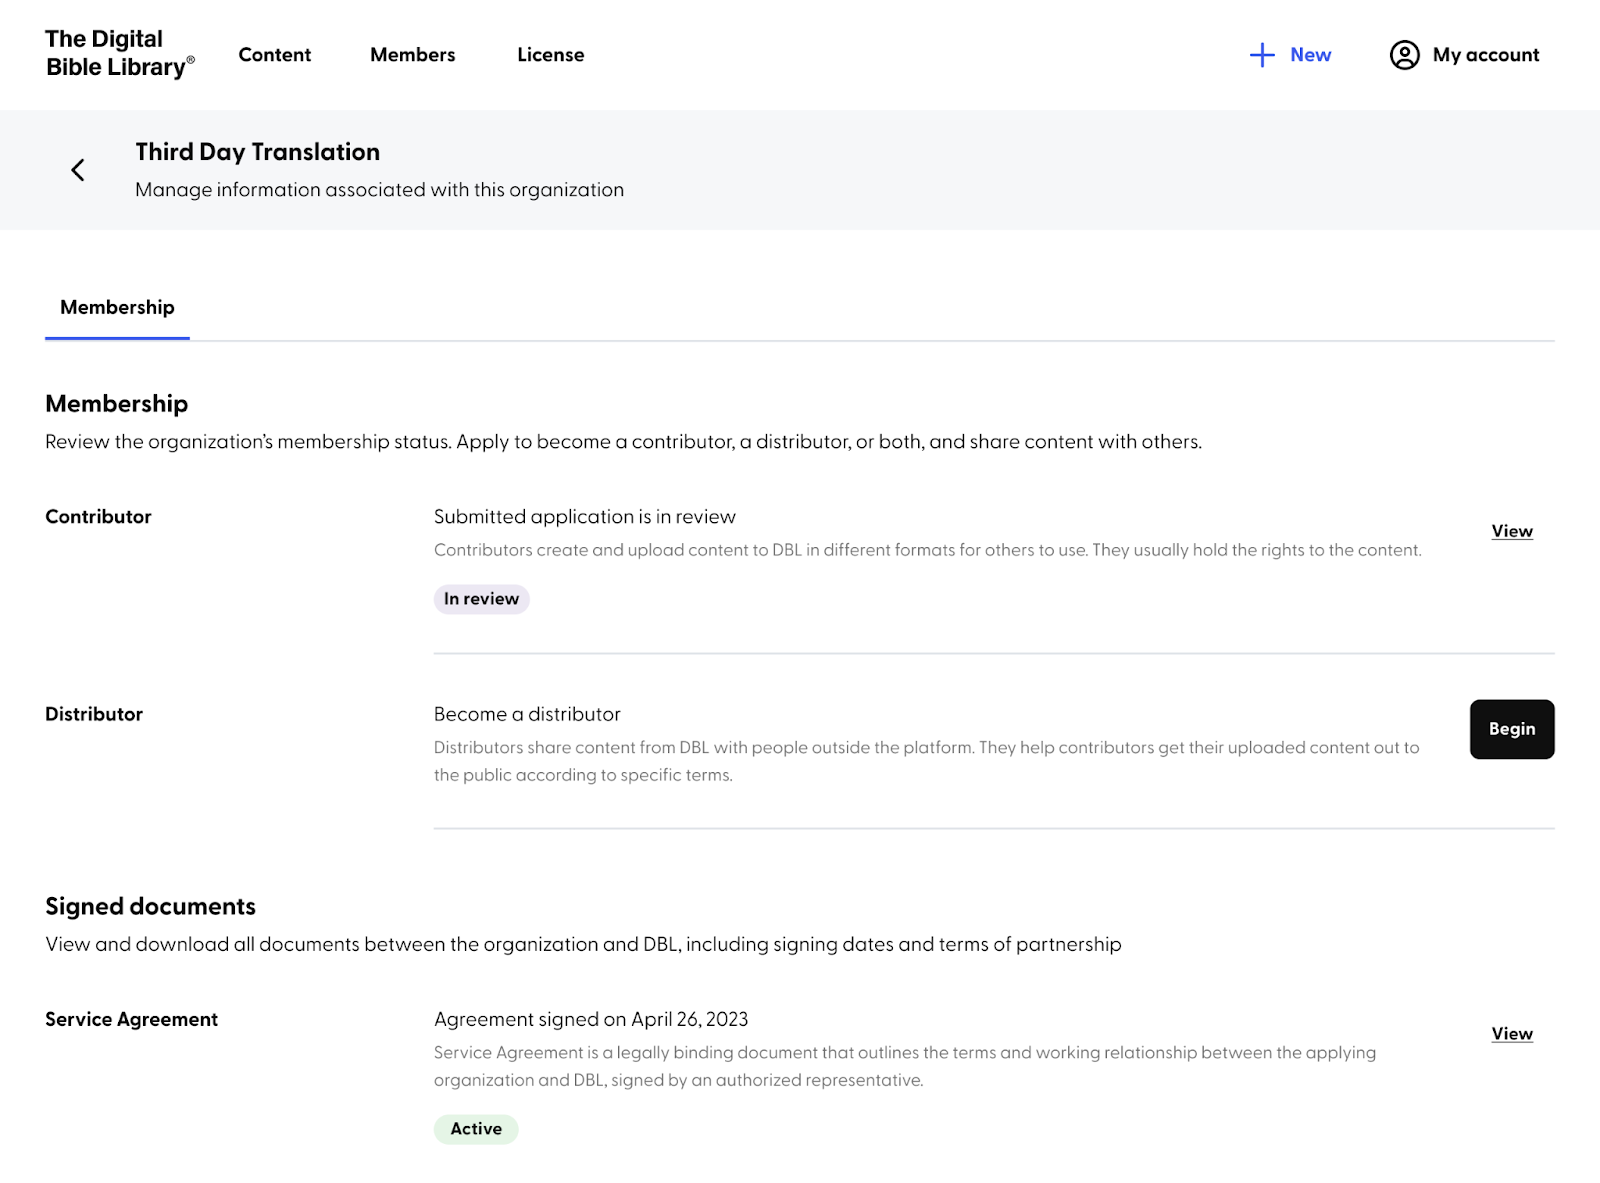Click the Active status badge
The image size is (1600, 1183).
pyautogui.click(x=476, y=1129)
